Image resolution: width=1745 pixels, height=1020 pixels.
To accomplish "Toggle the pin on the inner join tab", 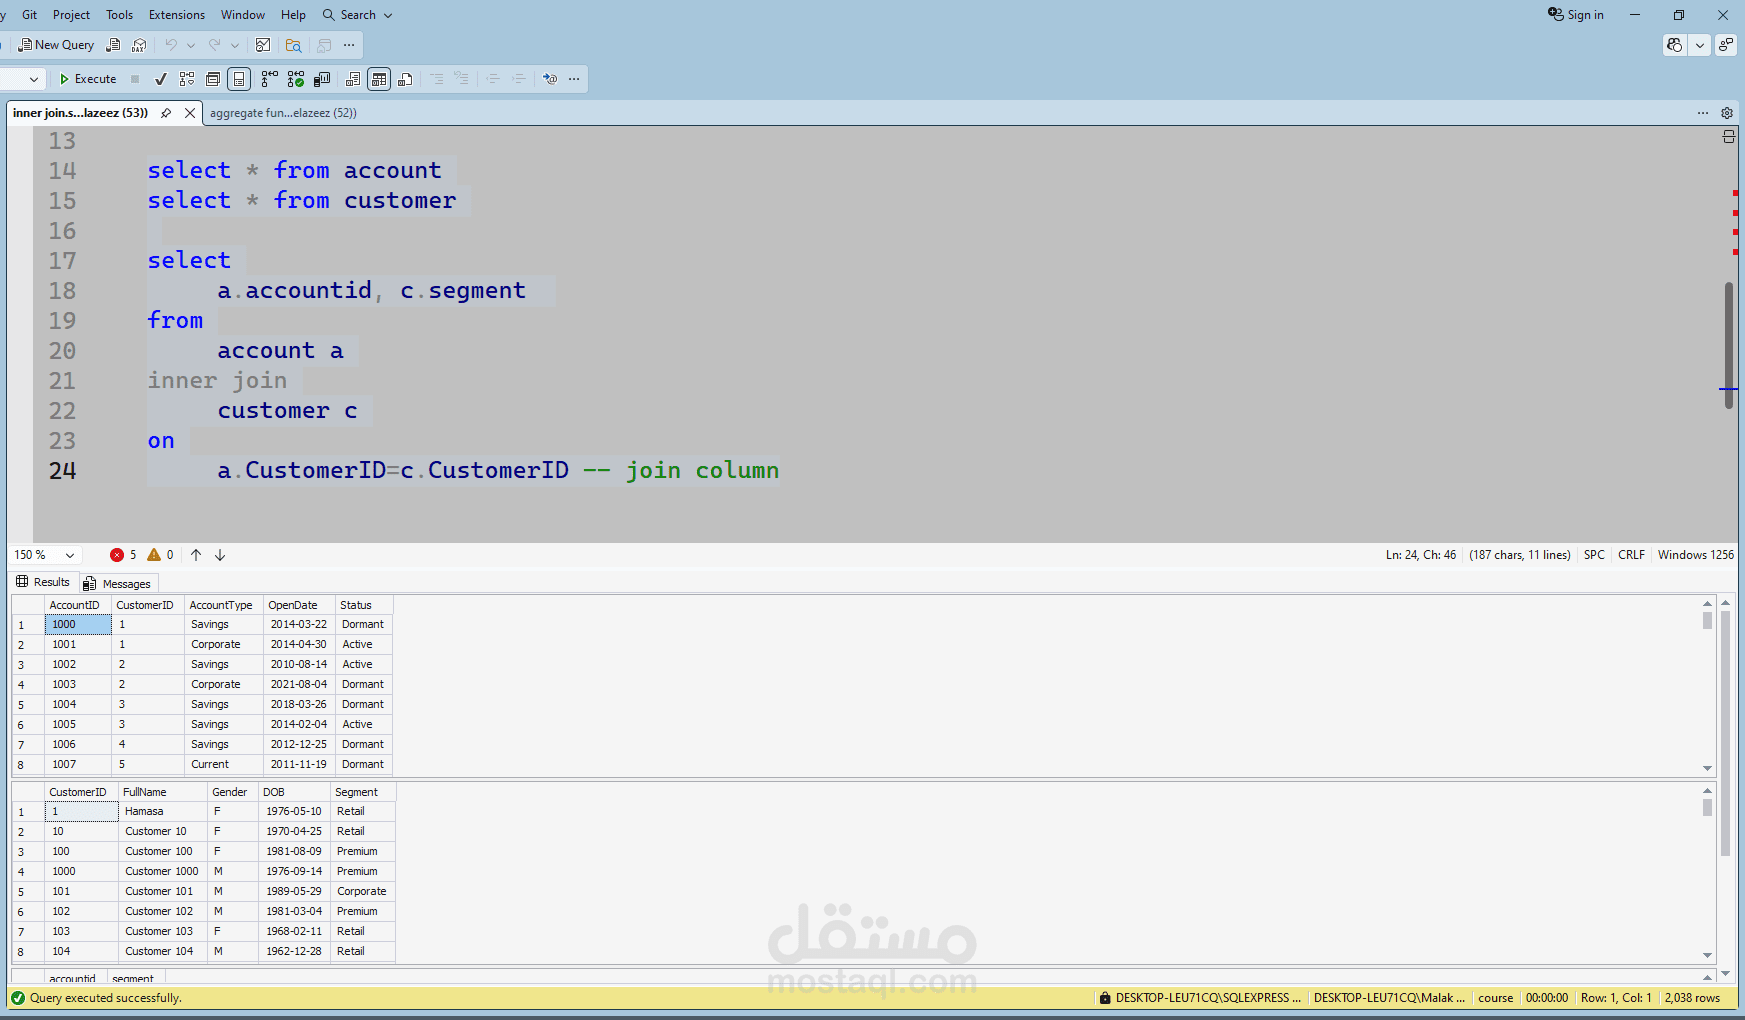I will point(166,113).
